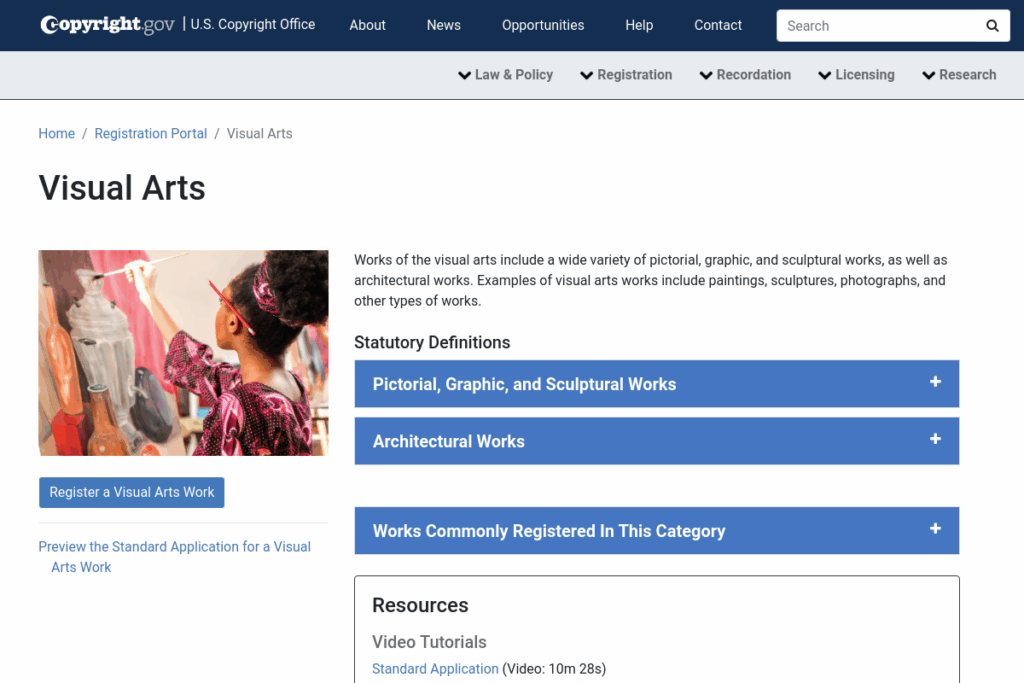Open the Licensing dropdown
Viewport: 1024px width, 683px height.
(x=856, y=74)
